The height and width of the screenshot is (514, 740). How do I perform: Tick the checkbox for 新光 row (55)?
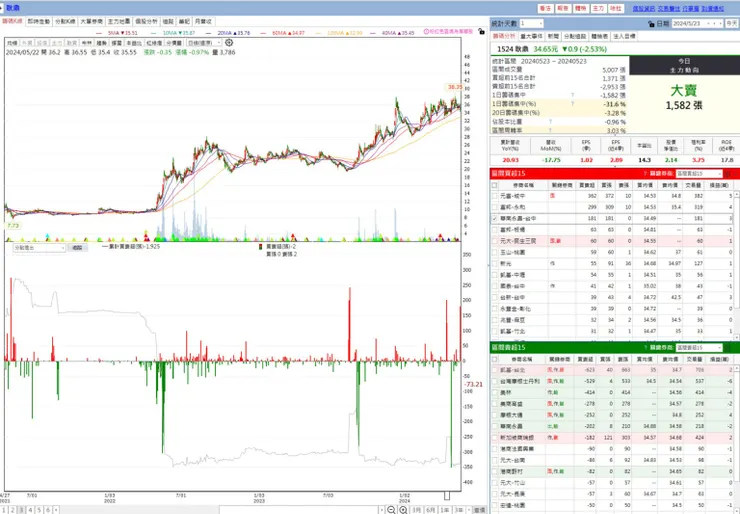click(495, 264)
